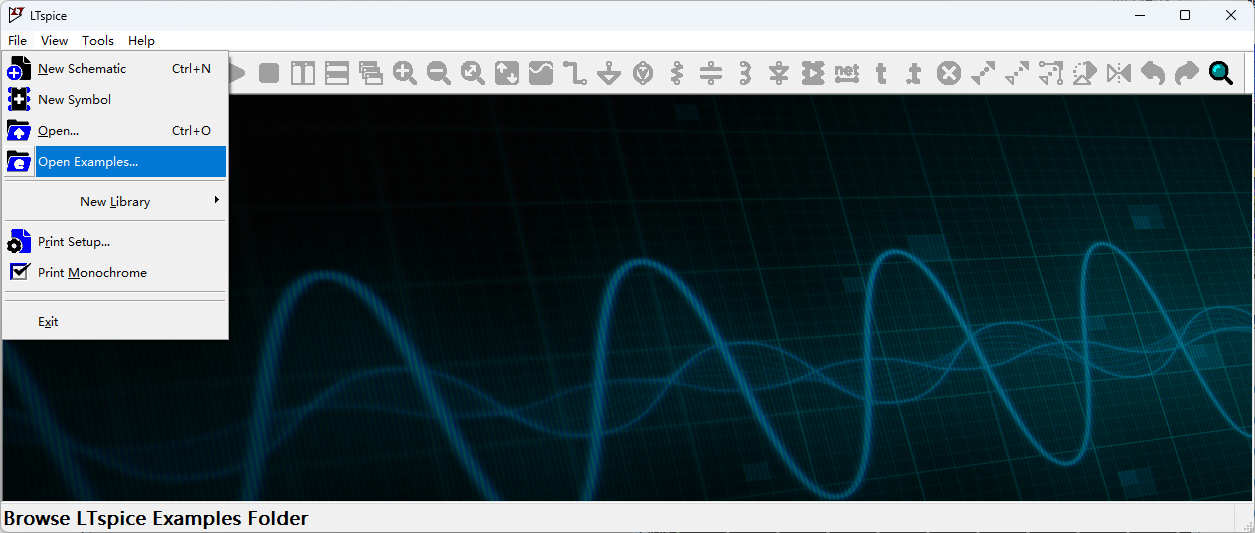Open the Tools menu
The width and height of the screenshot is (1255, 533).
[x=98, y=41]
